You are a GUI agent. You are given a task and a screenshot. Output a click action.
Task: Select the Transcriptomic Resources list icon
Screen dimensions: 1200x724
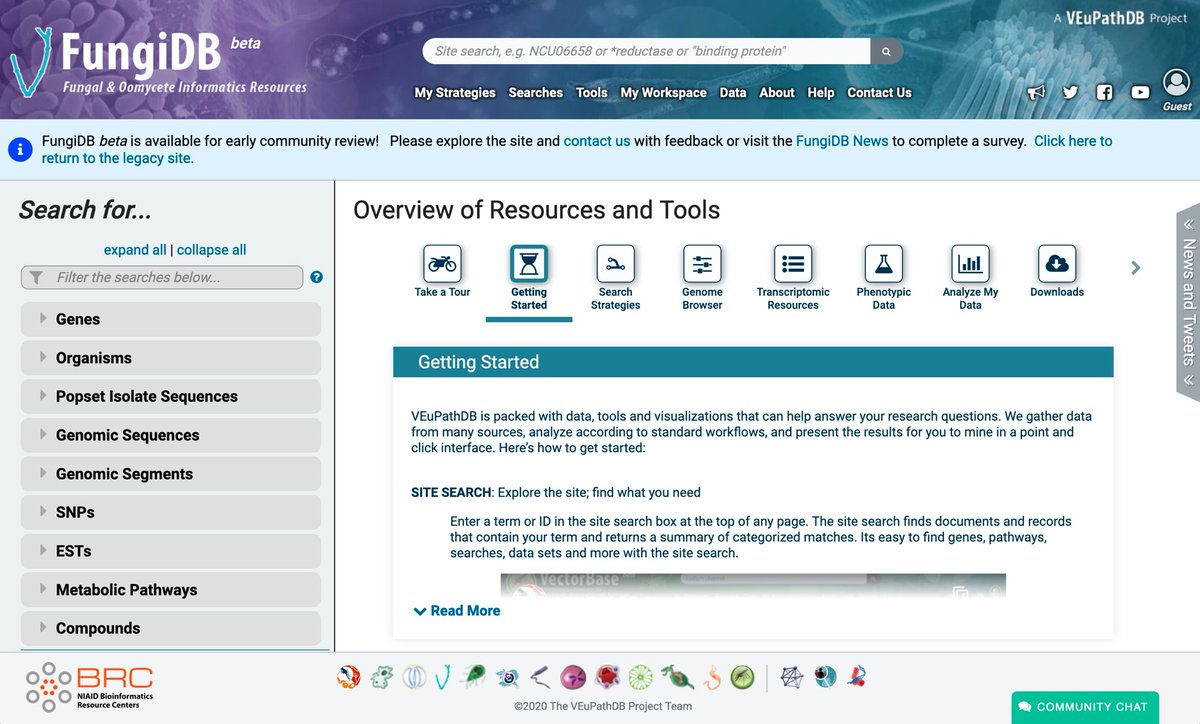point(793,264)
